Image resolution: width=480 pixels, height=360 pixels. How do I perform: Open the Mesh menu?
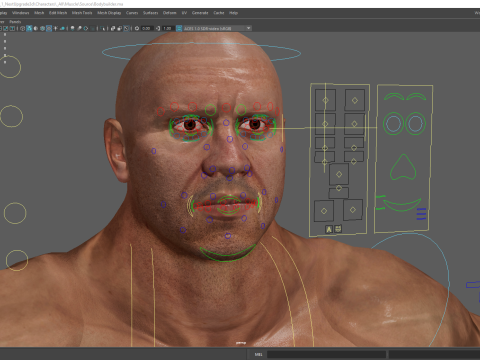coord(39,13)
